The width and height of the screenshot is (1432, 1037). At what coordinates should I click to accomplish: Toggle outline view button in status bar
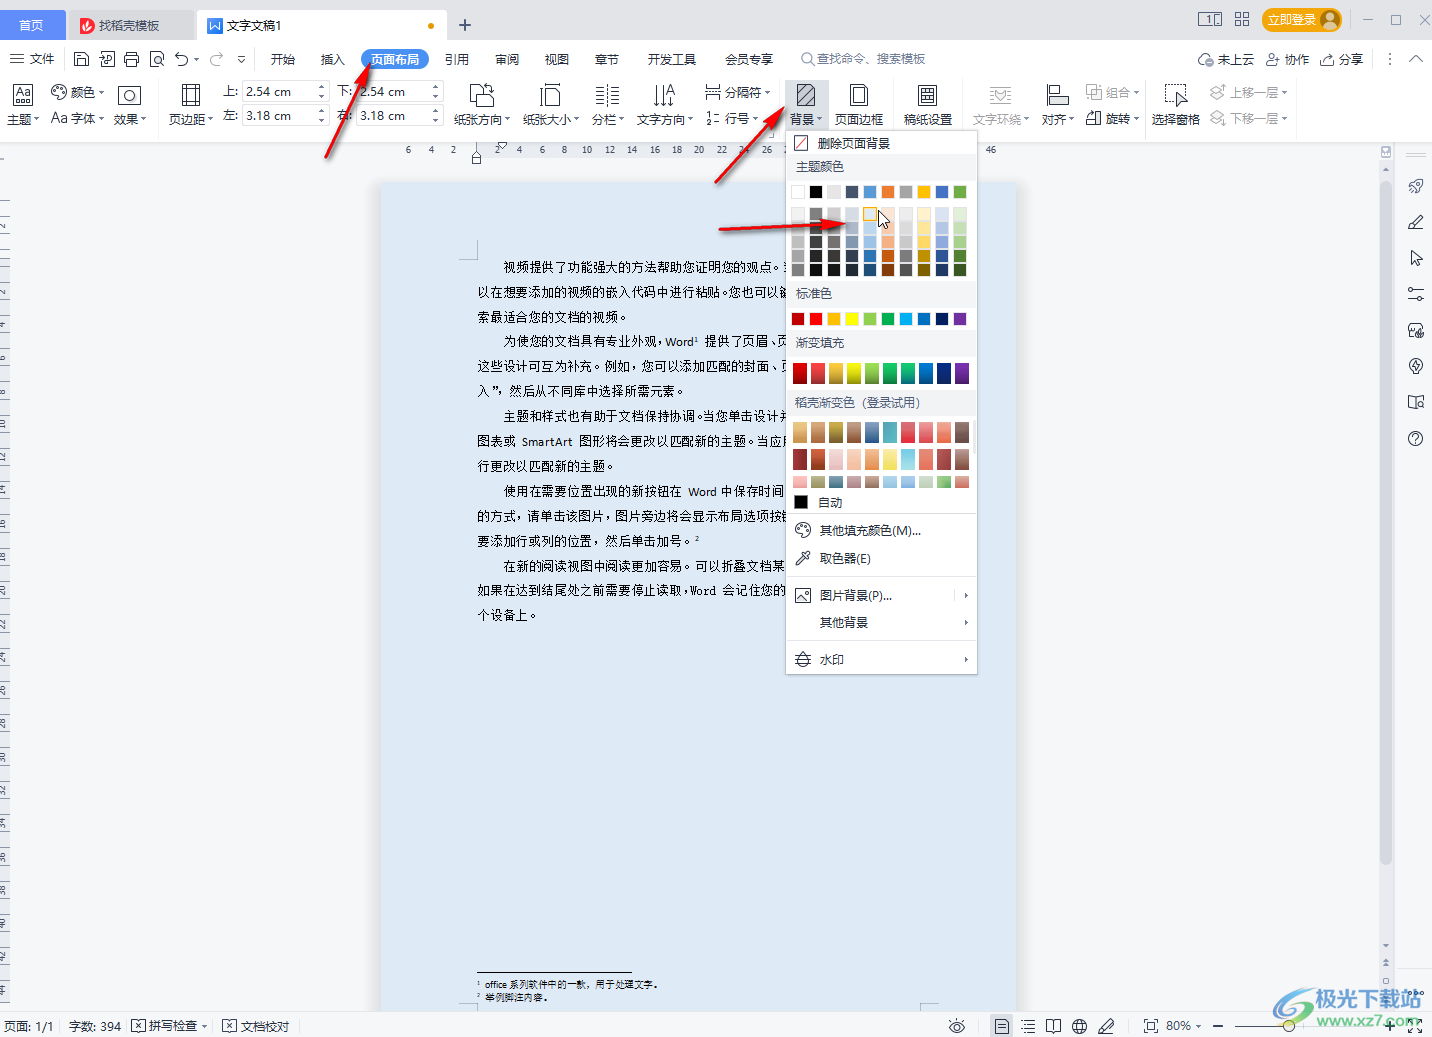click(1028, 1026)
